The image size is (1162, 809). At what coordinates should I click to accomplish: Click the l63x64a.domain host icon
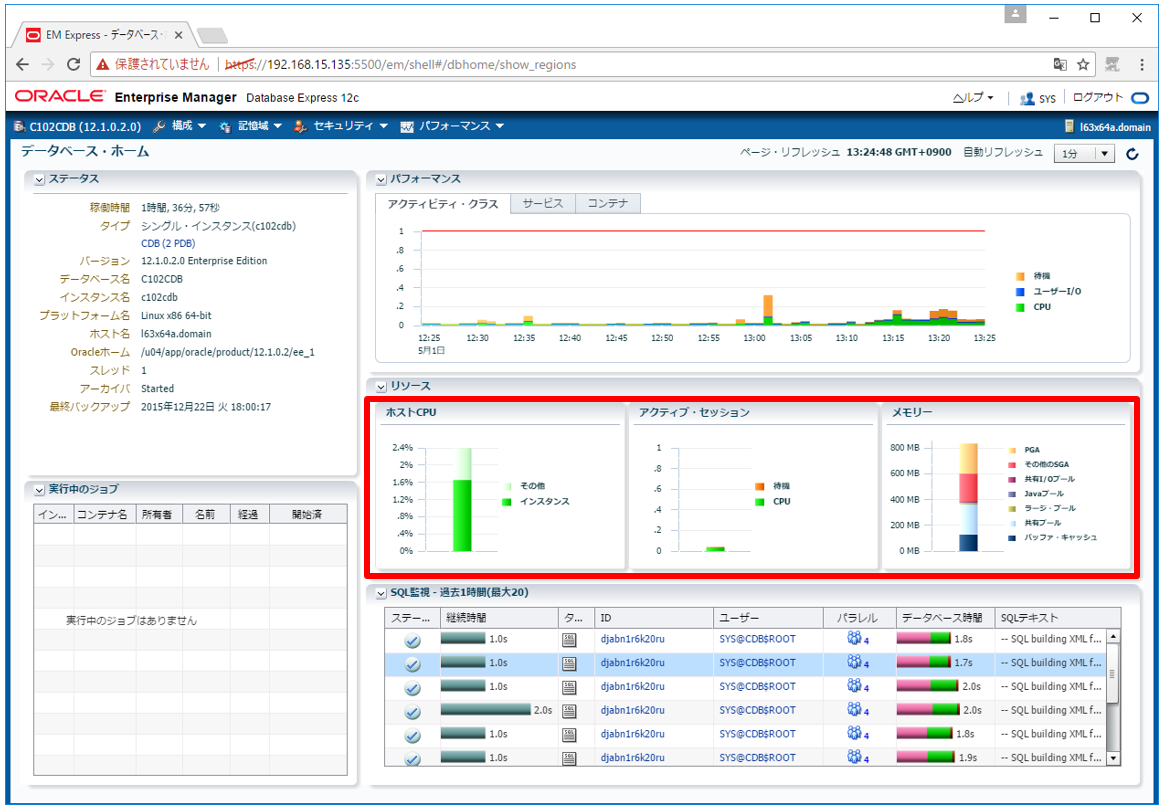(1069, 127)
